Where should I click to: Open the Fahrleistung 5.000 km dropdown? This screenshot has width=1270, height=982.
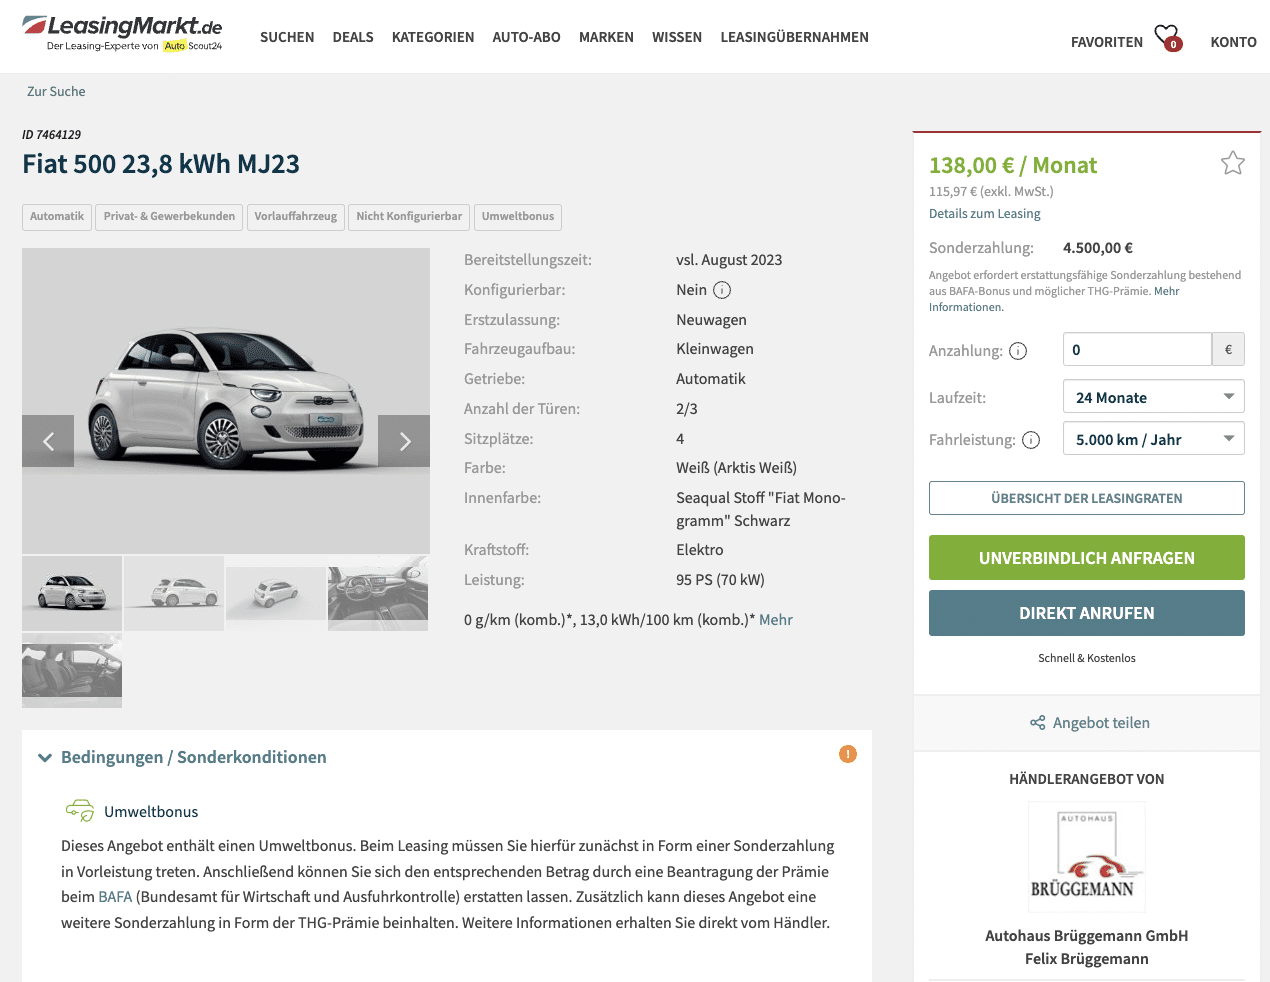[x=1154, y=439]
